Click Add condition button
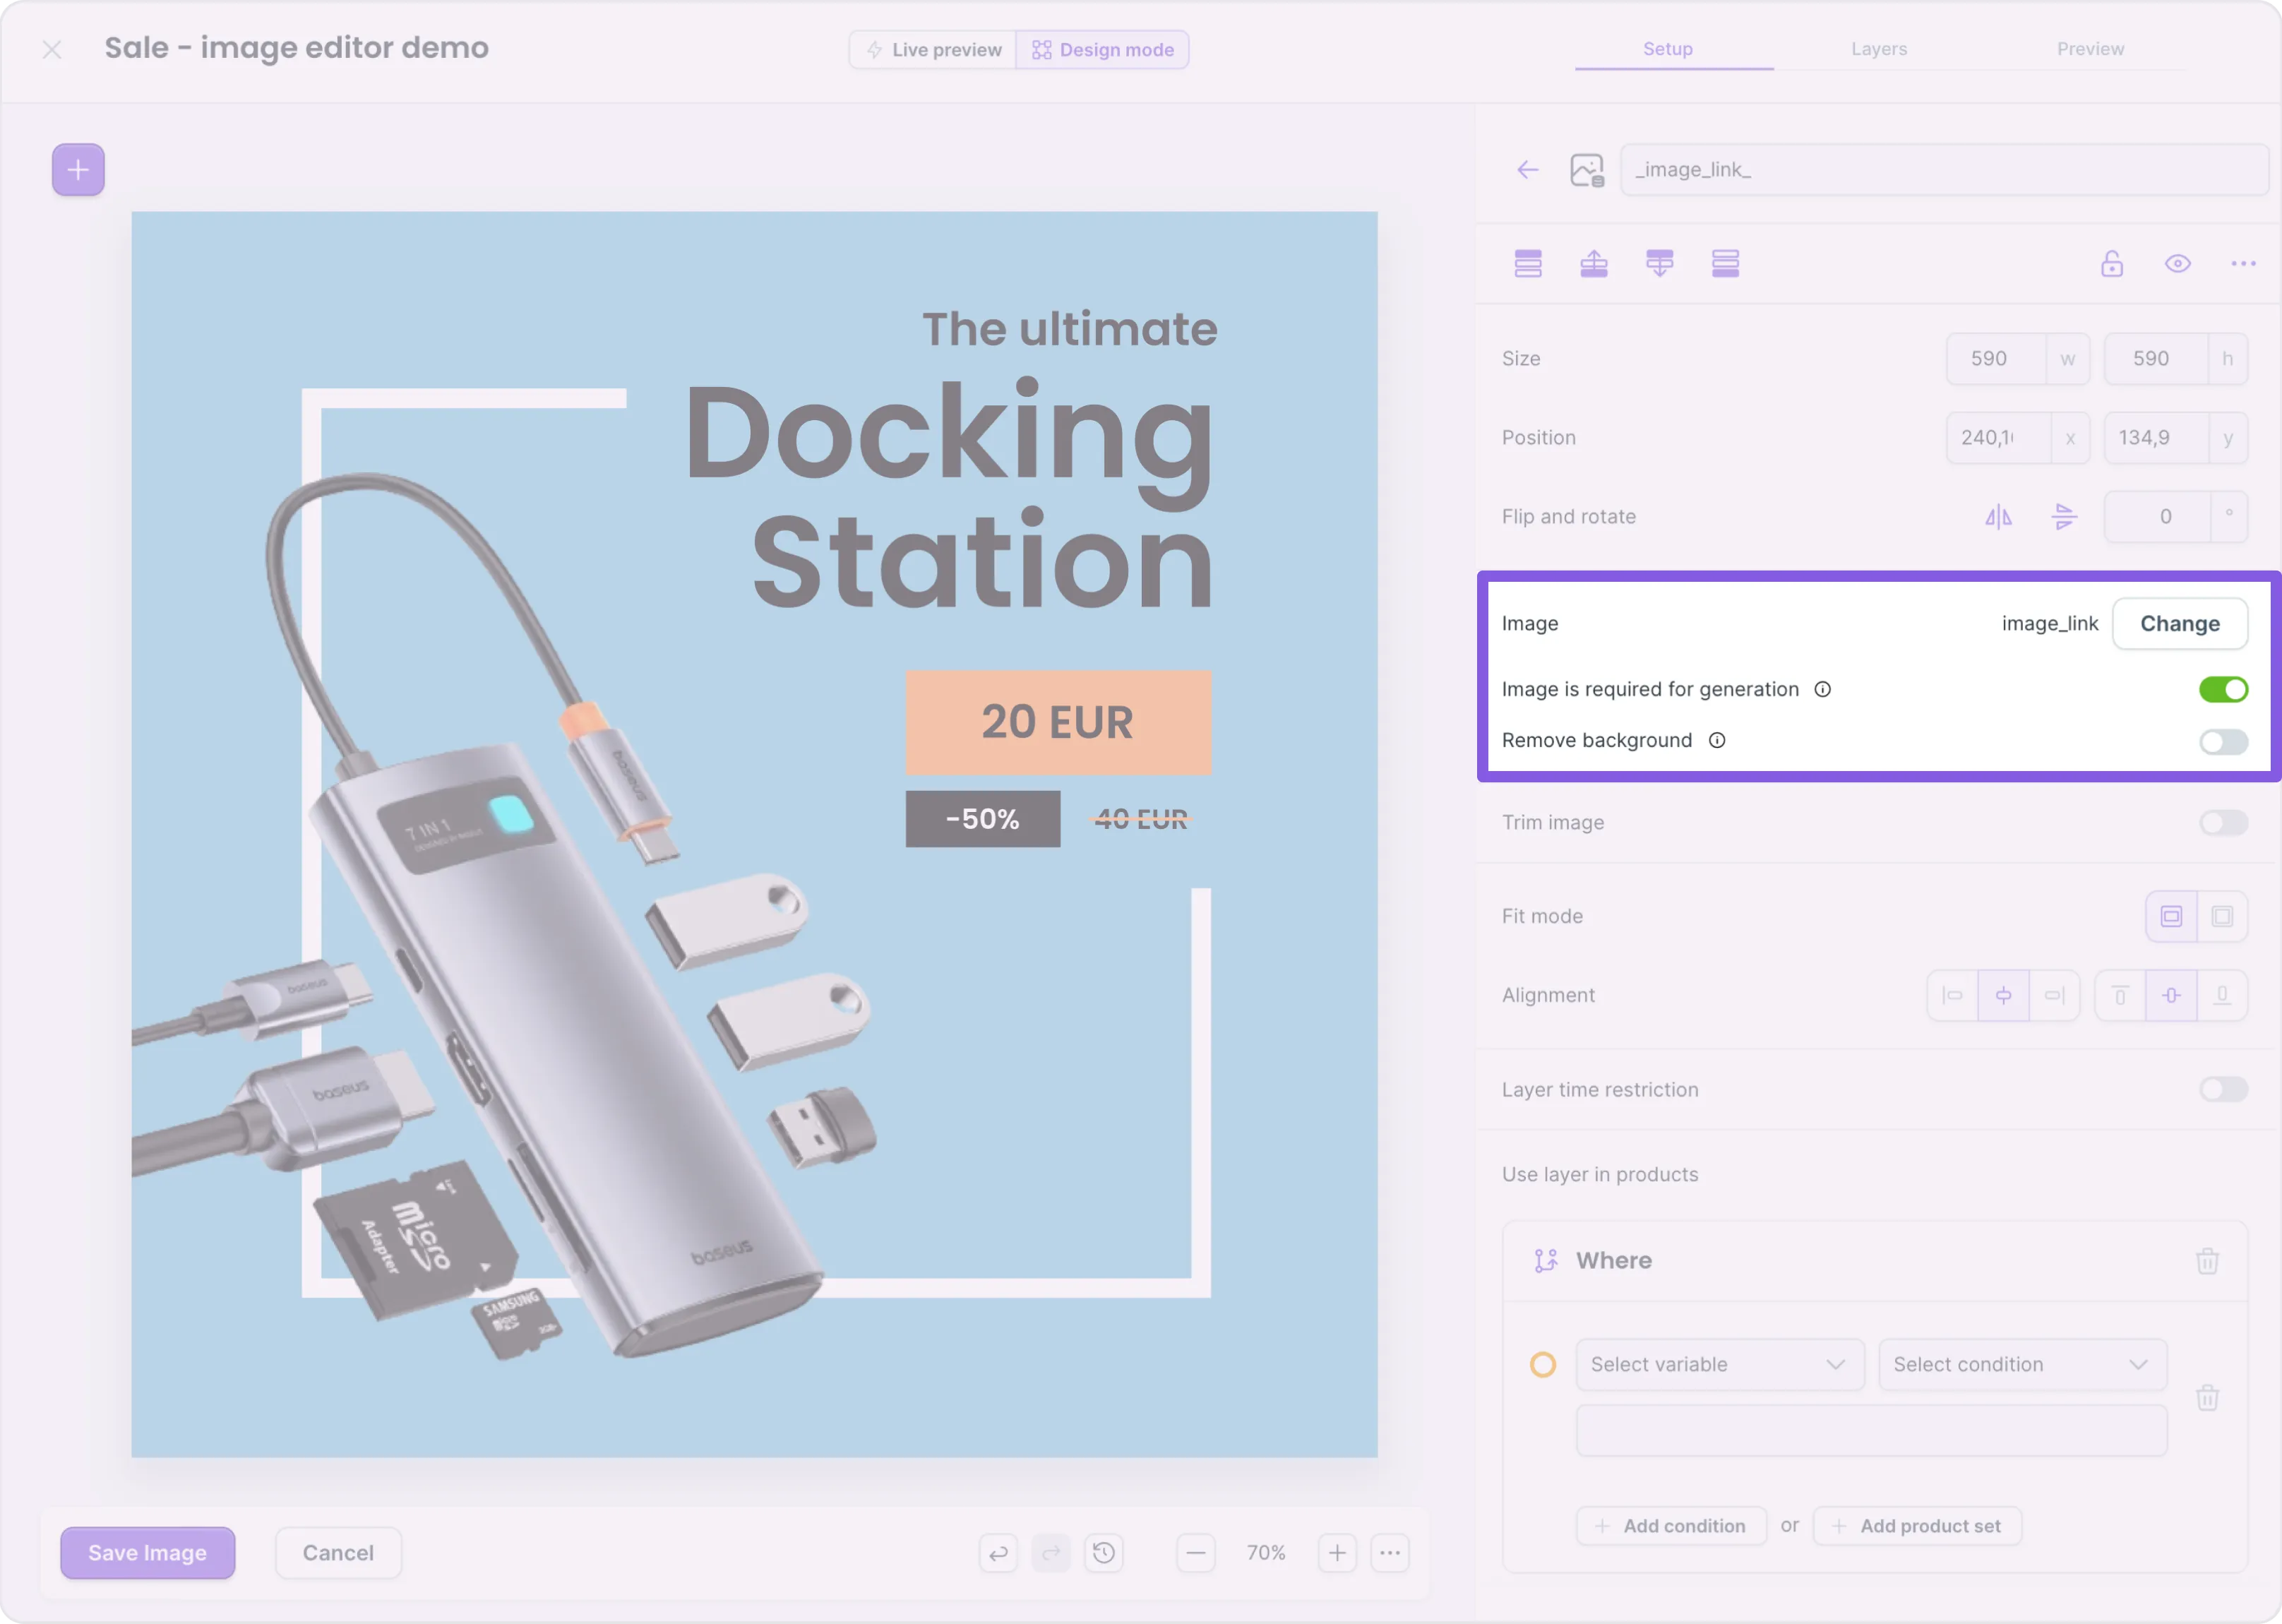2282x1624 pixels. point(1671,1525)
